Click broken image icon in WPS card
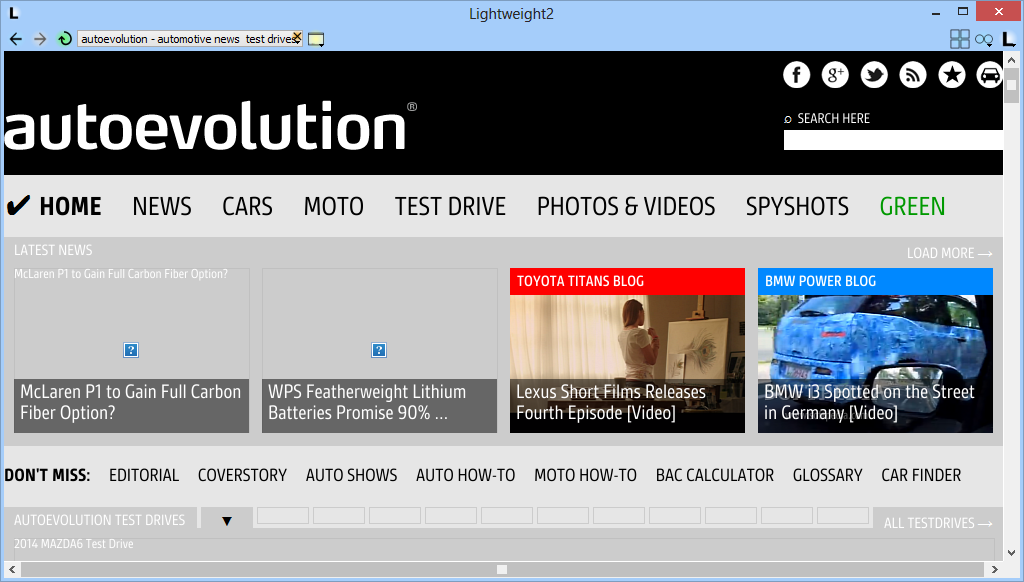 click(379, 350)
